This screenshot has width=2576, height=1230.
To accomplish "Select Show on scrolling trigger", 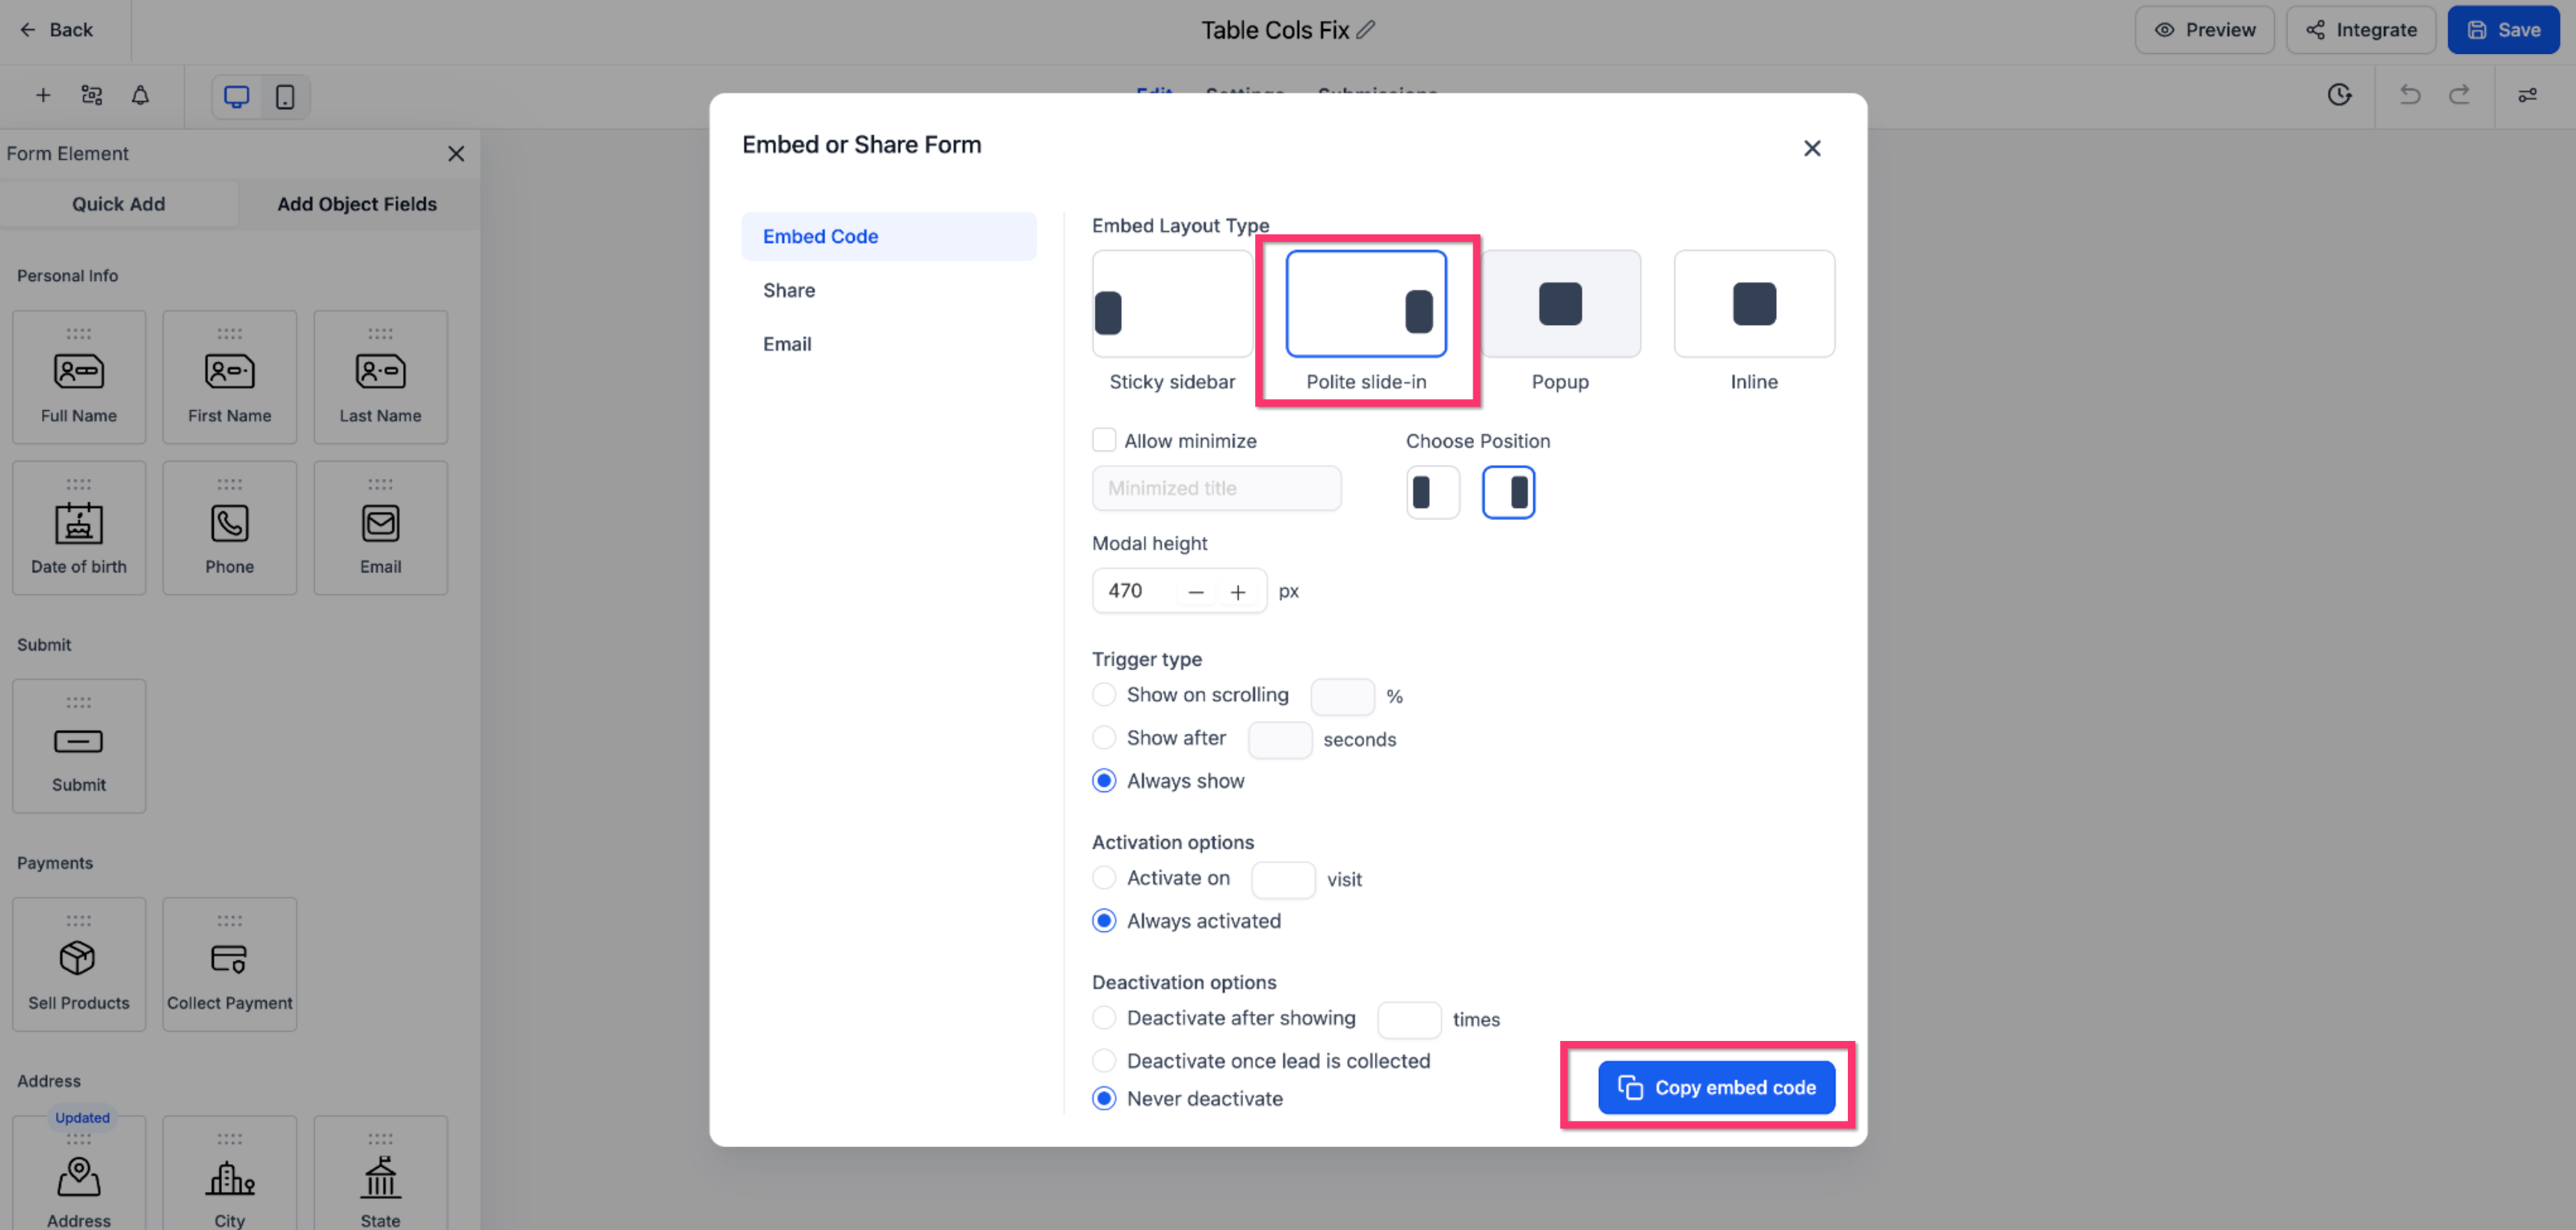I will coord(1104,694).
